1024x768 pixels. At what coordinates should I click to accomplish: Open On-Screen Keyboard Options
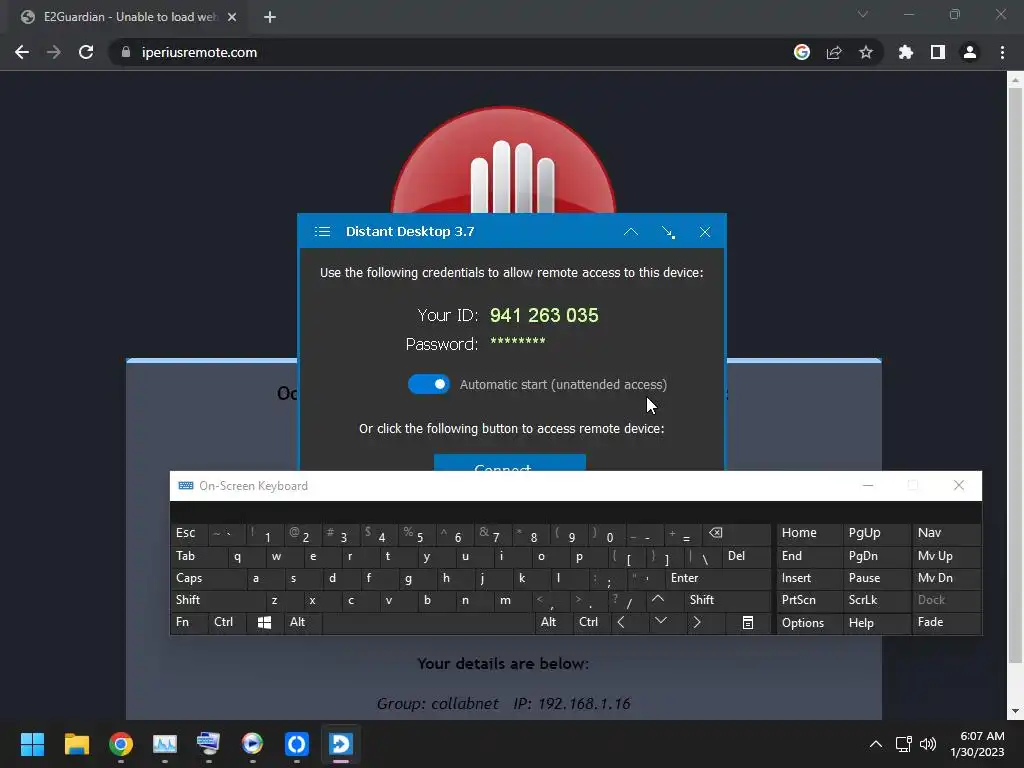(x=808, y=622)
